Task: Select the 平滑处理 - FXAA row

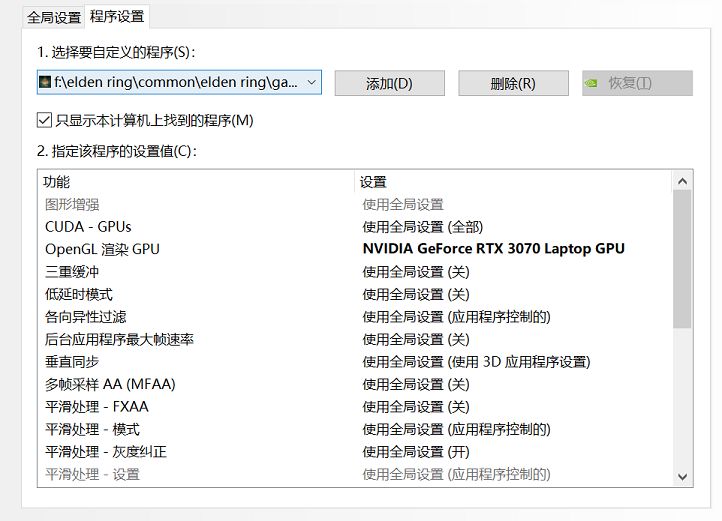Action: pos(97,407)
